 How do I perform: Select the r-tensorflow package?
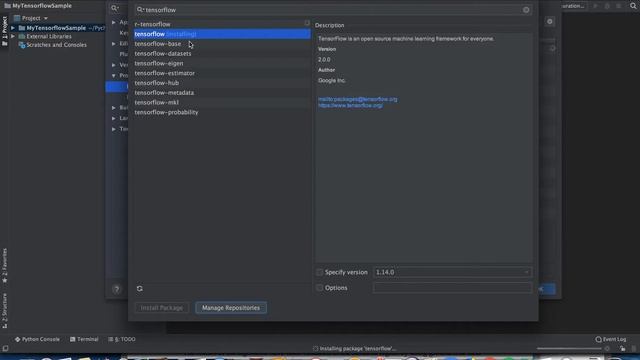[x=222, y=24]
